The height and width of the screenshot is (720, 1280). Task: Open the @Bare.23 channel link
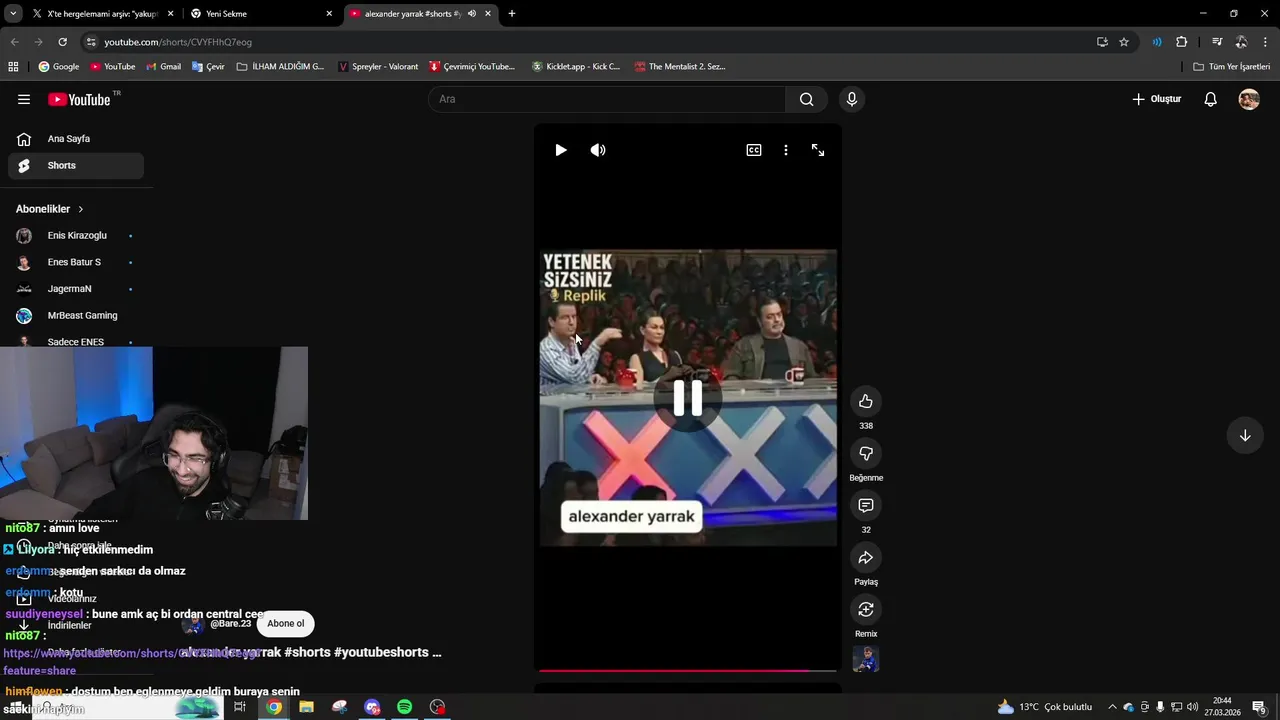coord(230,624)
